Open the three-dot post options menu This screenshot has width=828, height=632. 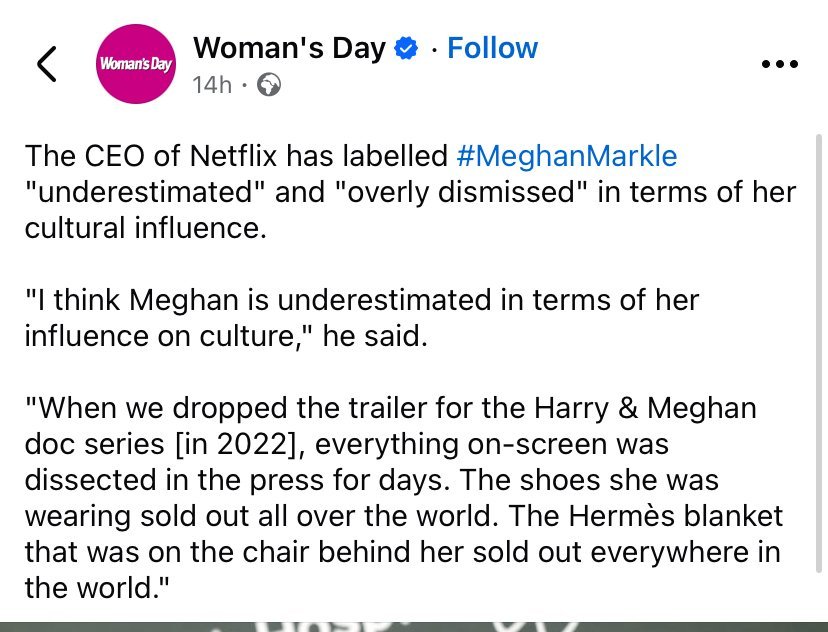click(779, 64)
